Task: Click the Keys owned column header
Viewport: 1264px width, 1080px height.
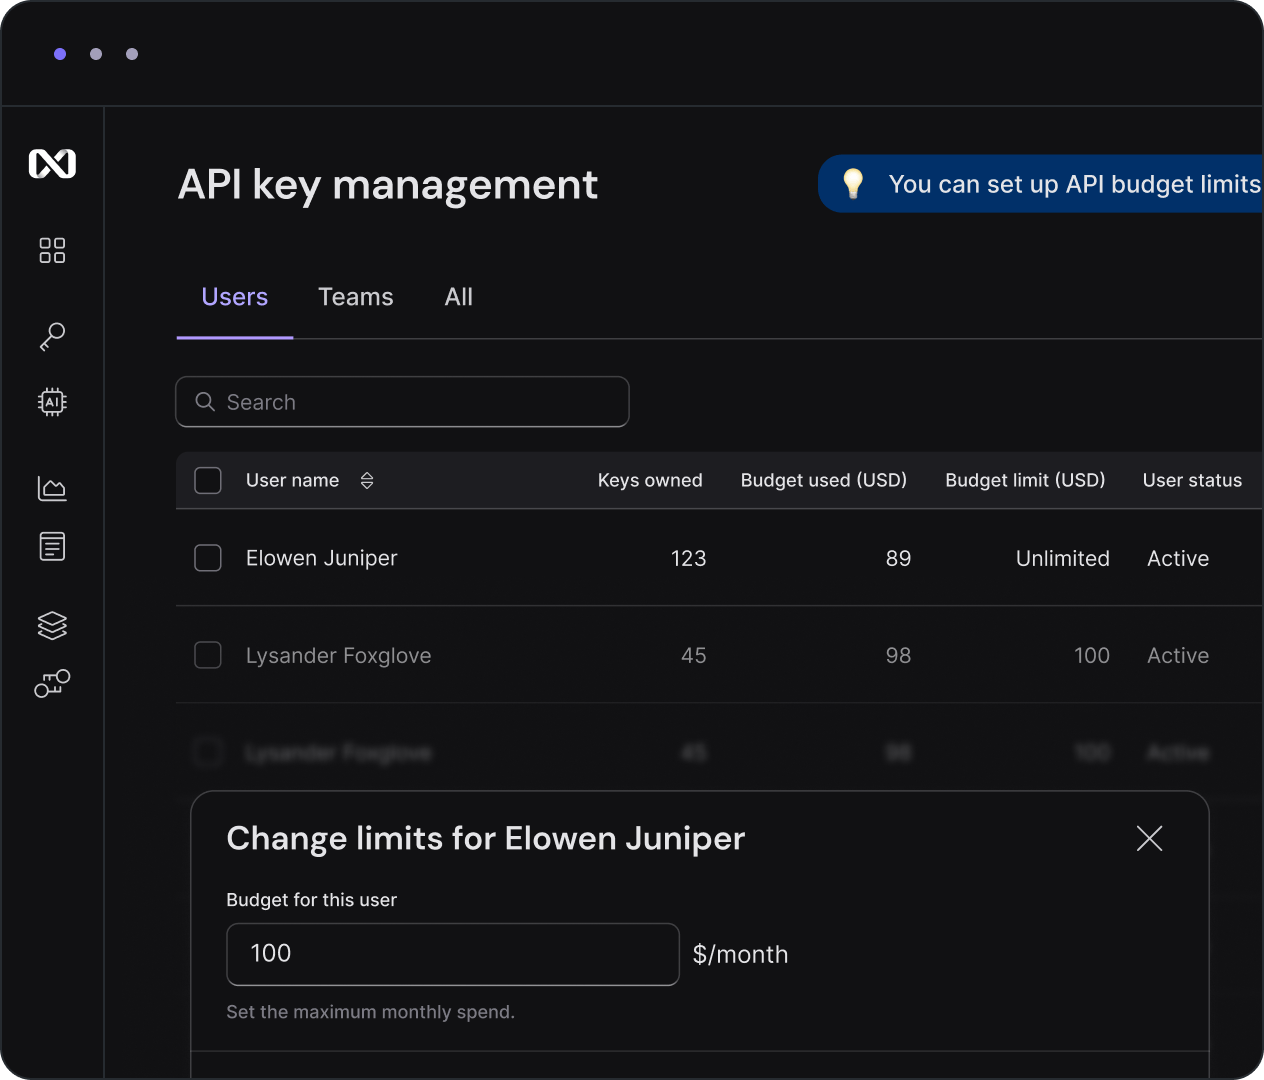Action: (x=650, y=480)
